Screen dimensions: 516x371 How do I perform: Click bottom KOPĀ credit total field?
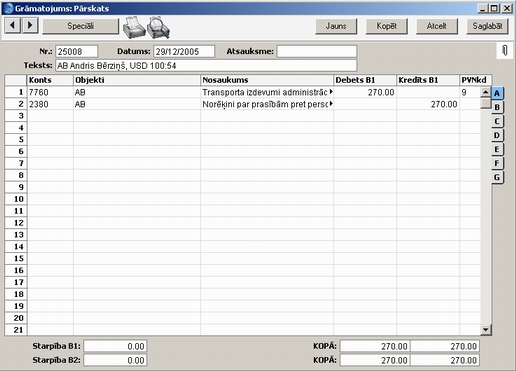(x=445, y=360)
